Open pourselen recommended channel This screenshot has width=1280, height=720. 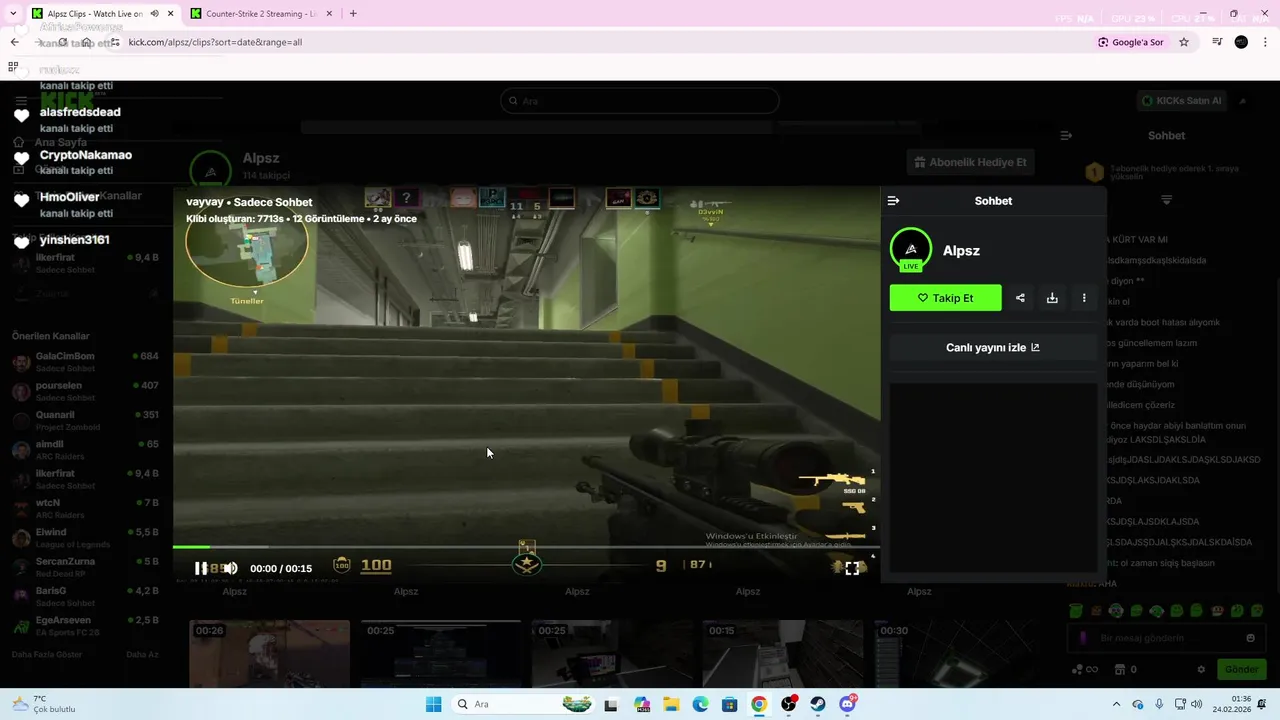pyautogui.click(x=85, y=391)
